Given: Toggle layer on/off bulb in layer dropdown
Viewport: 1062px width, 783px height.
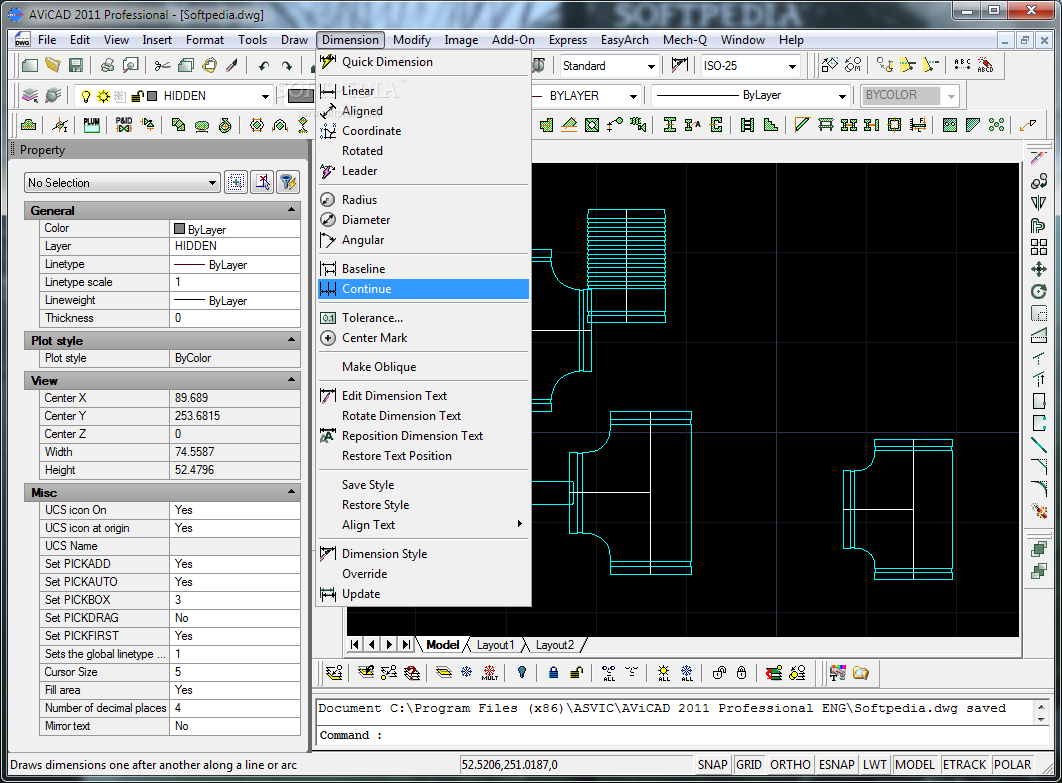Looking at the screenshot, I should [86, 96].
